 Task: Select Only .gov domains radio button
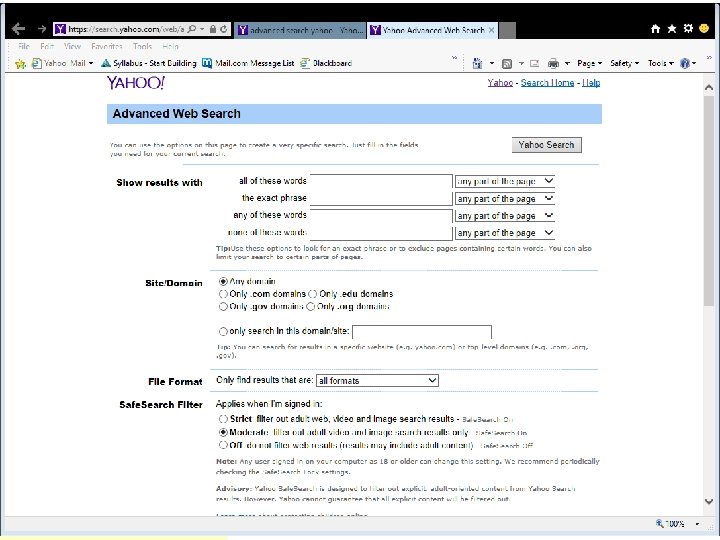point(223,306)
